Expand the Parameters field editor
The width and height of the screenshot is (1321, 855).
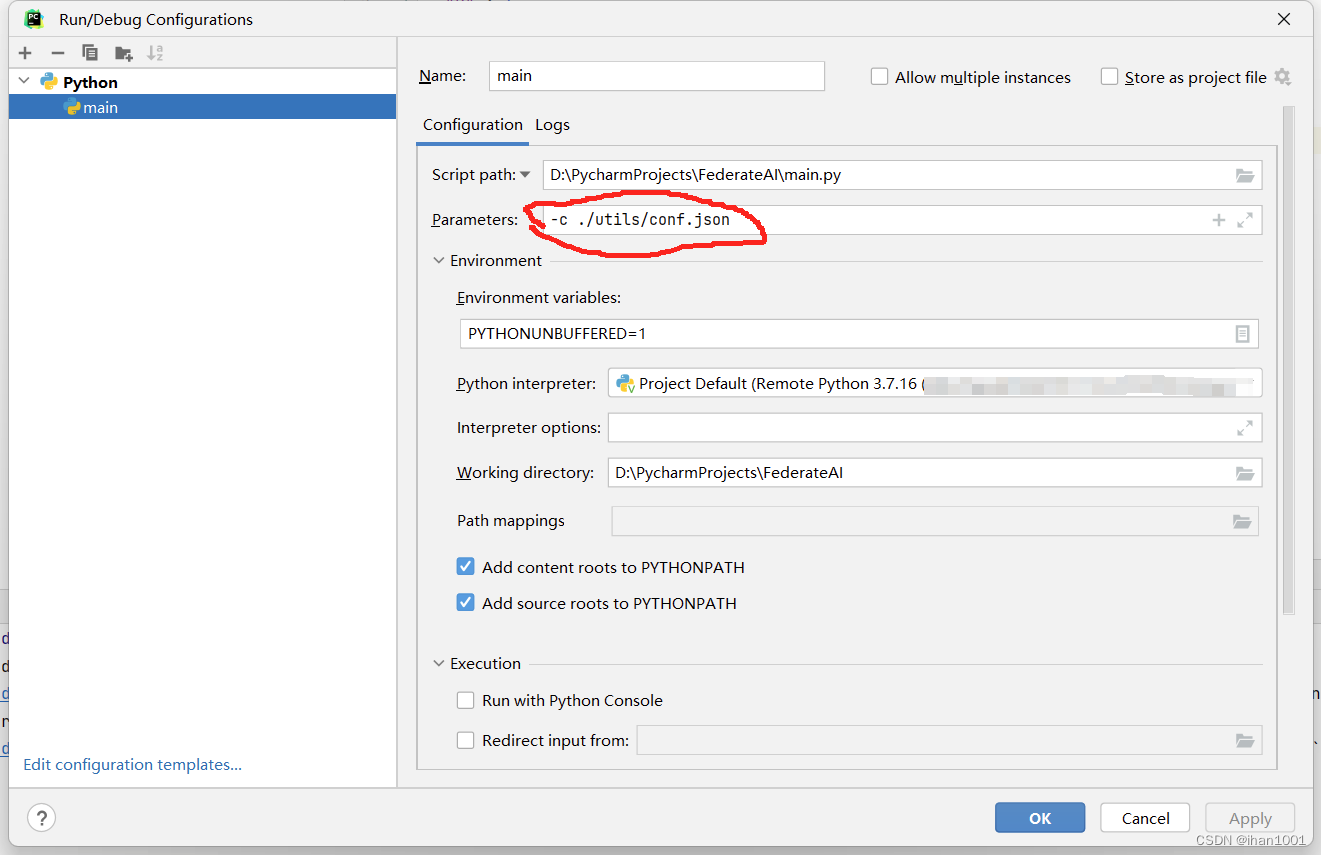pyautogui.click(x=1245, y=220)
